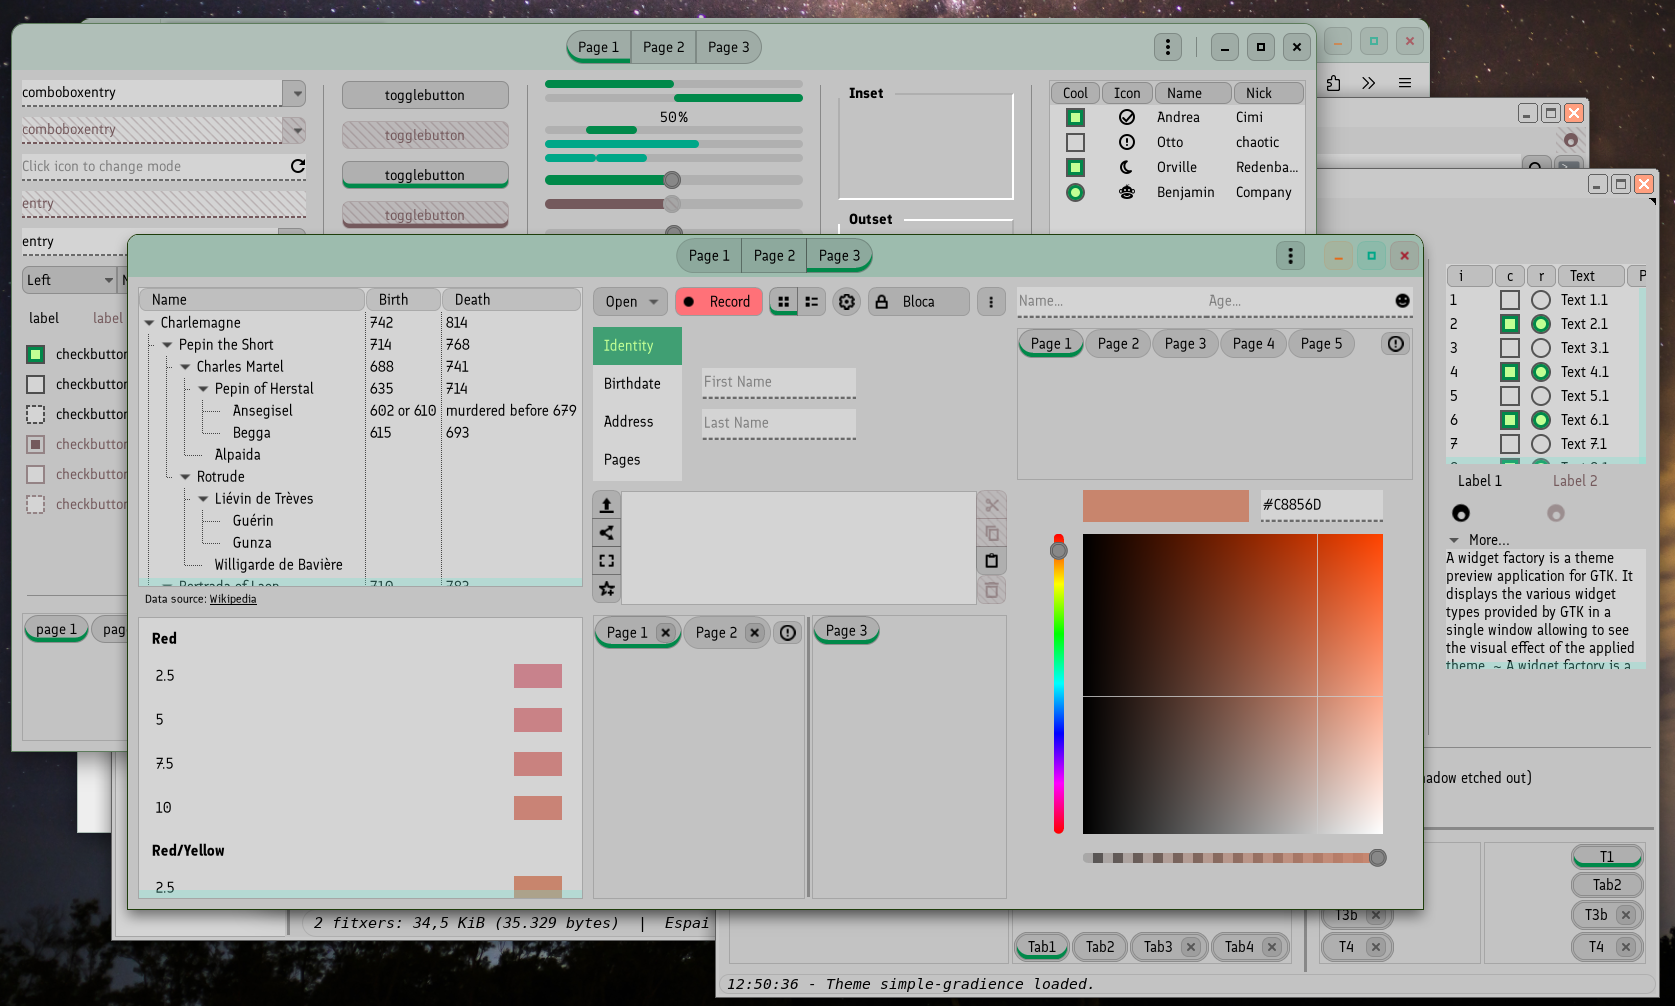Click the round gear settings button

847,302
